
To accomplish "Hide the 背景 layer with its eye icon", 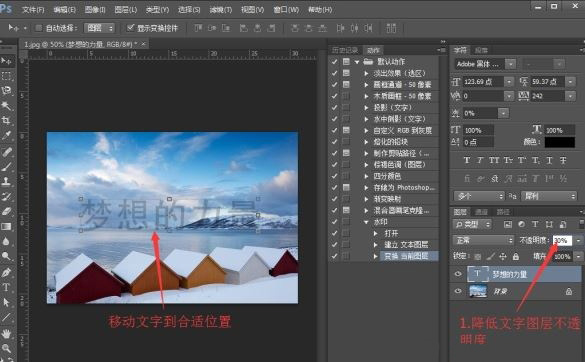I will (458, 291).
